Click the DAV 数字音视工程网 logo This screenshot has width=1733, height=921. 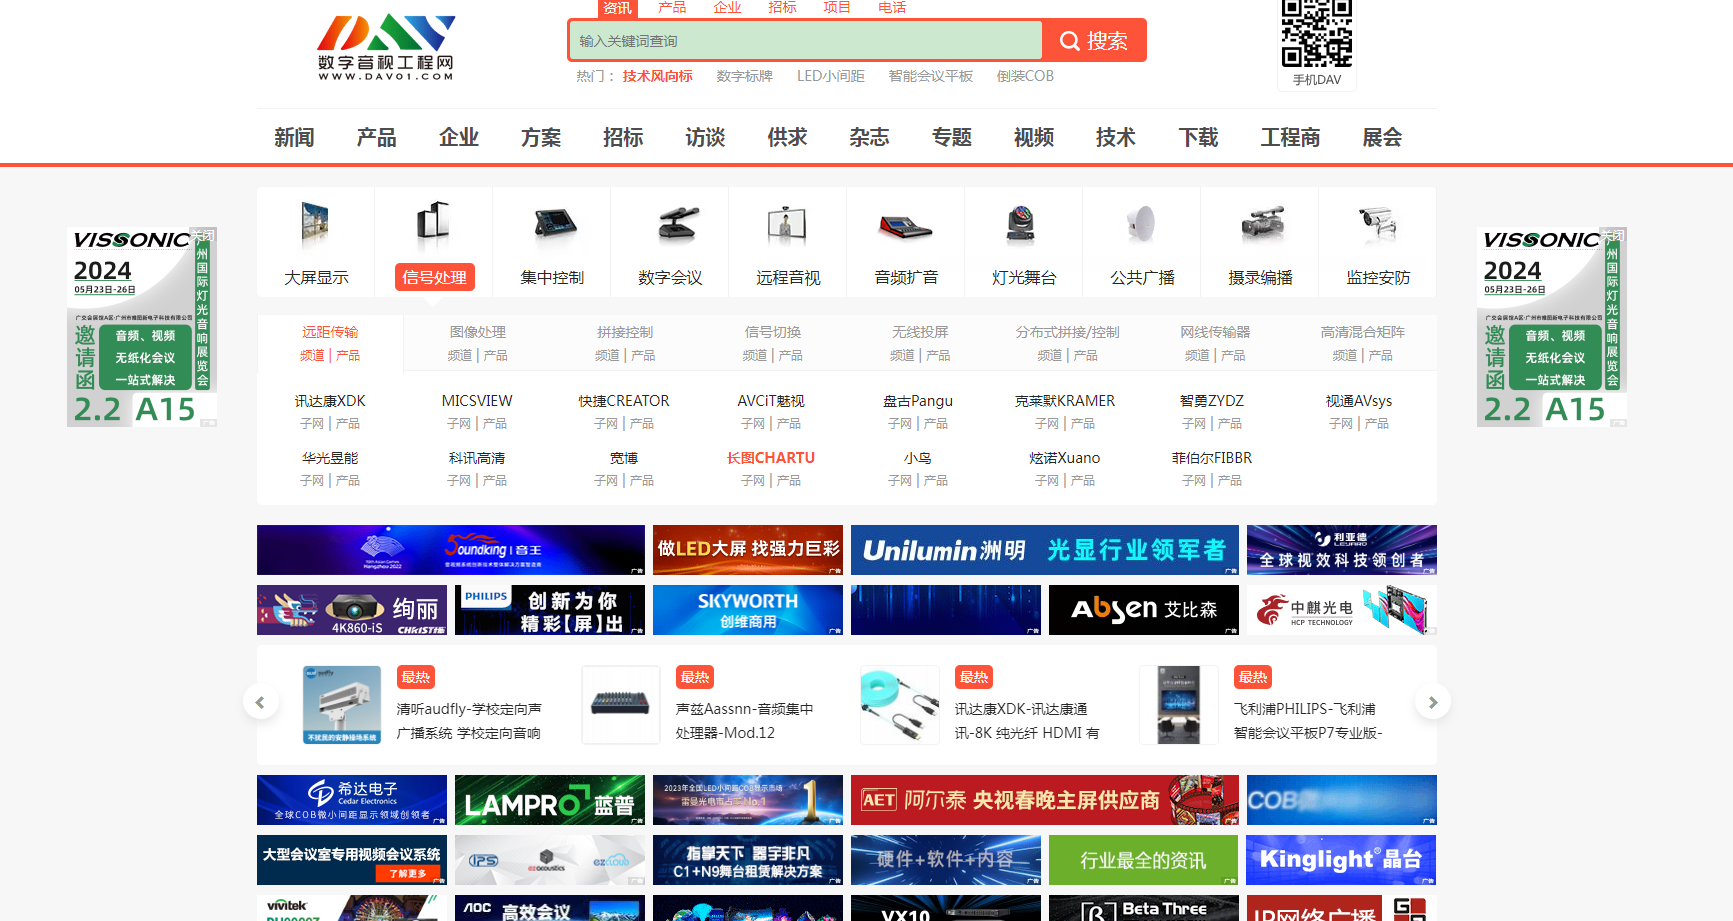click(x=386, y=47)
